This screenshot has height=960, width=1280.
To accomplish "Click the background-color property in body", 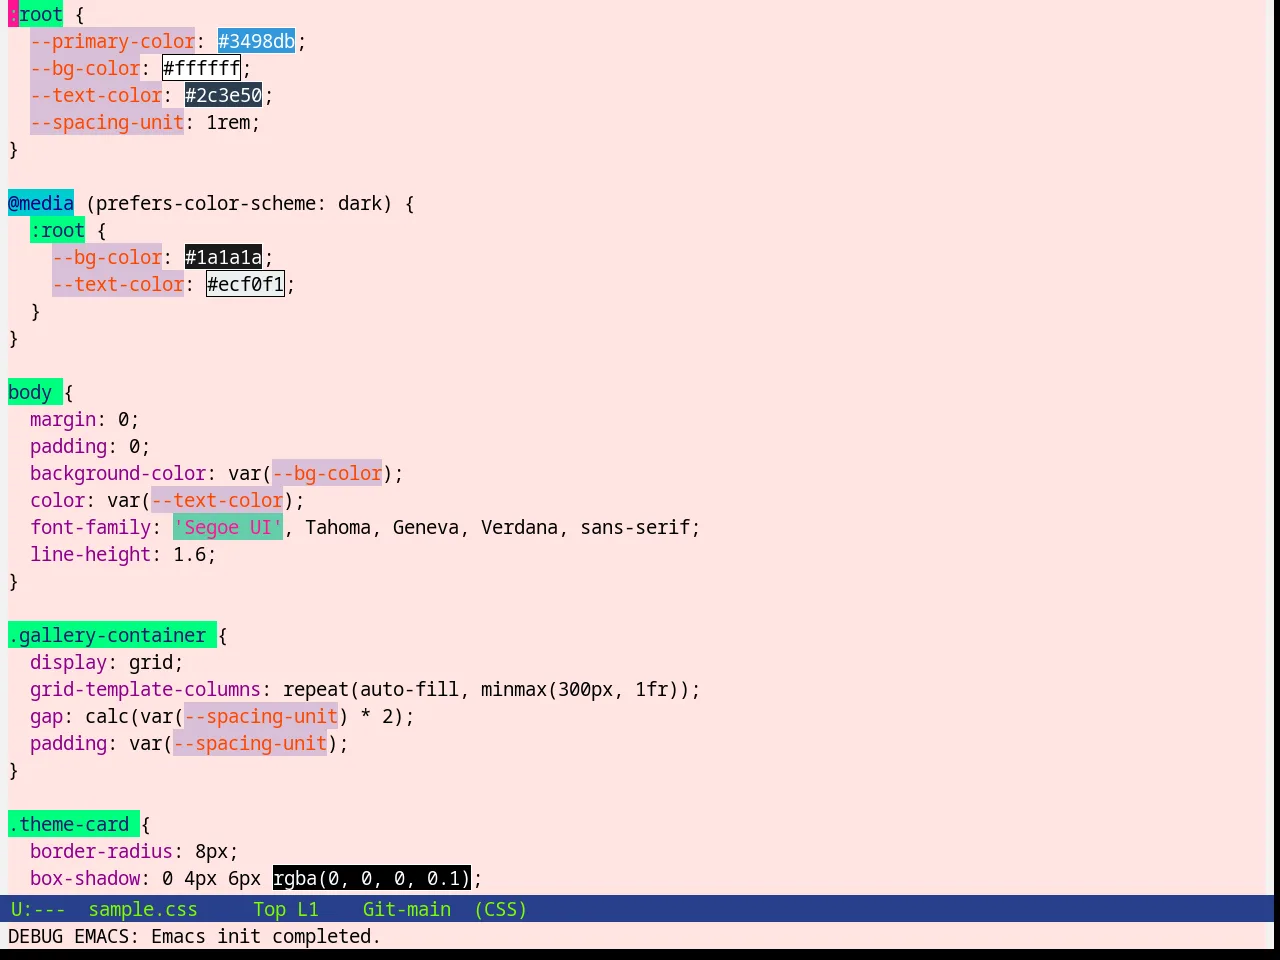I will (118, 473).
